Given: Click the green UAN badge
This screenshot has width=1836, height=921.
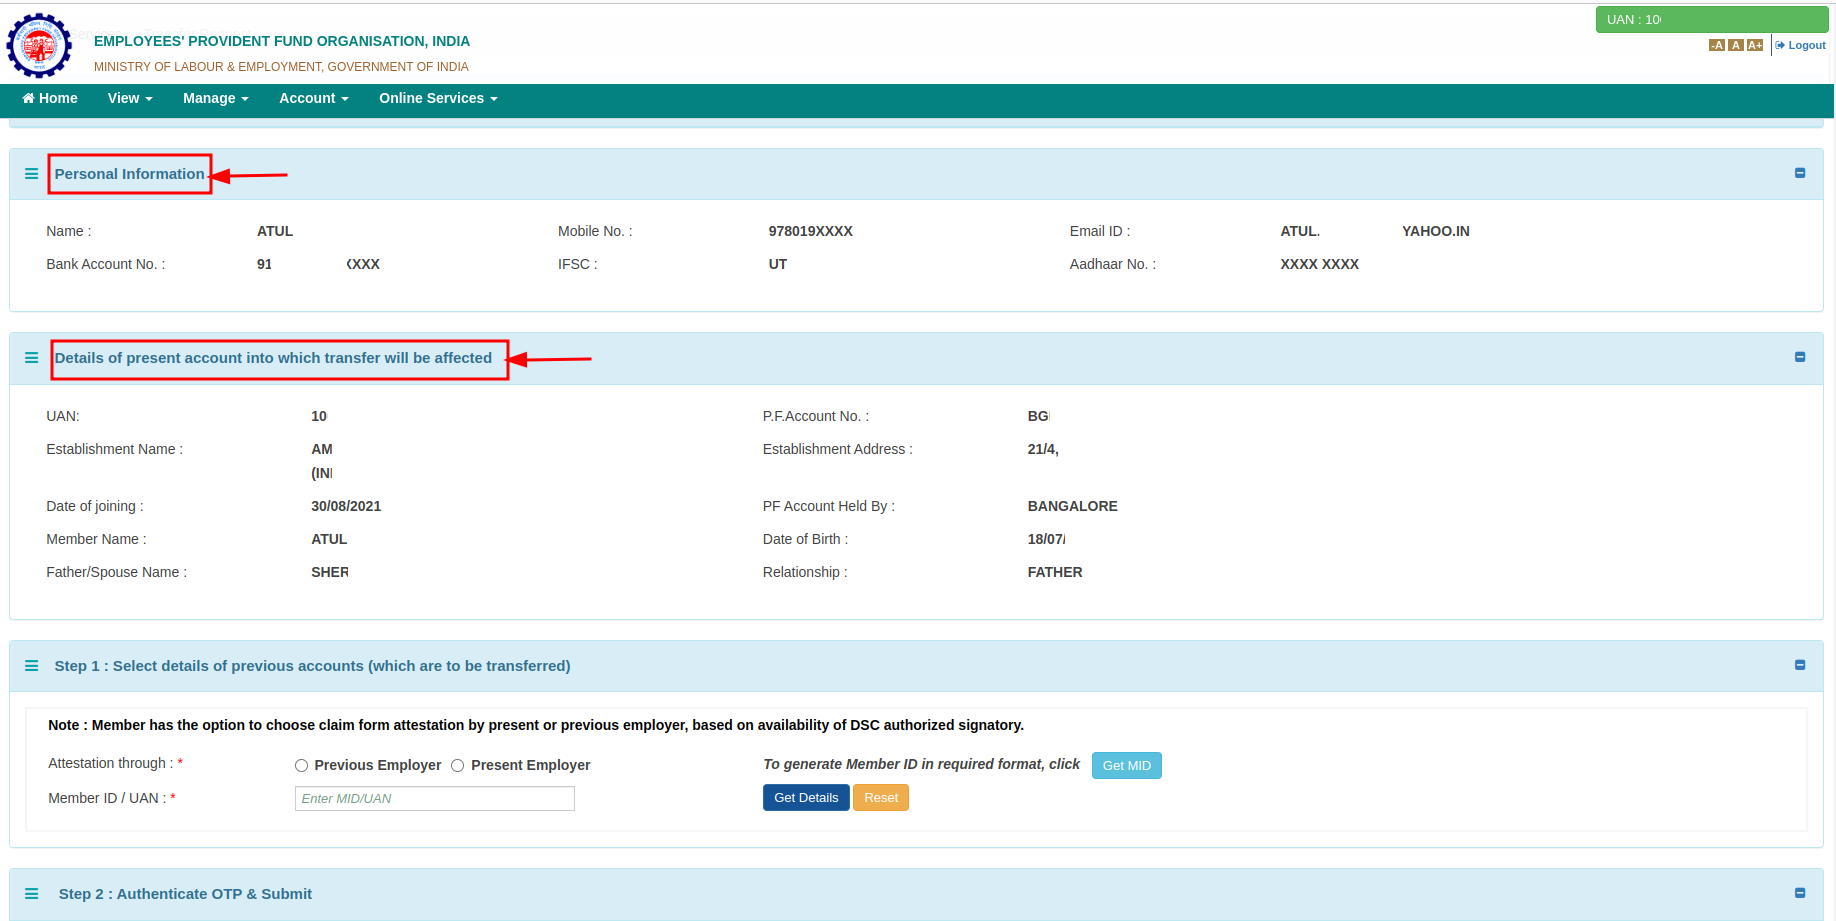Looking at the screenshot, I should coord(1712,19).
